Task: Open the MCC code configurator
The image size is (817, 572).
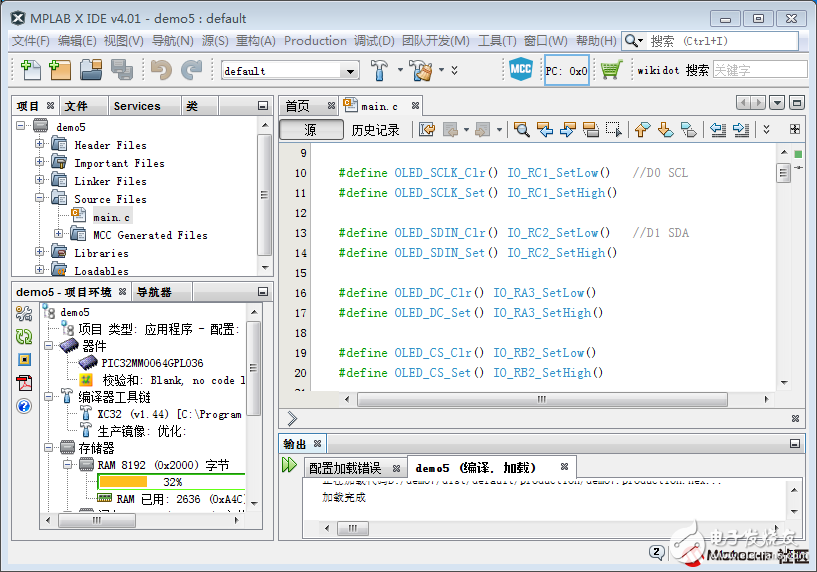Action: pos(520,70)
